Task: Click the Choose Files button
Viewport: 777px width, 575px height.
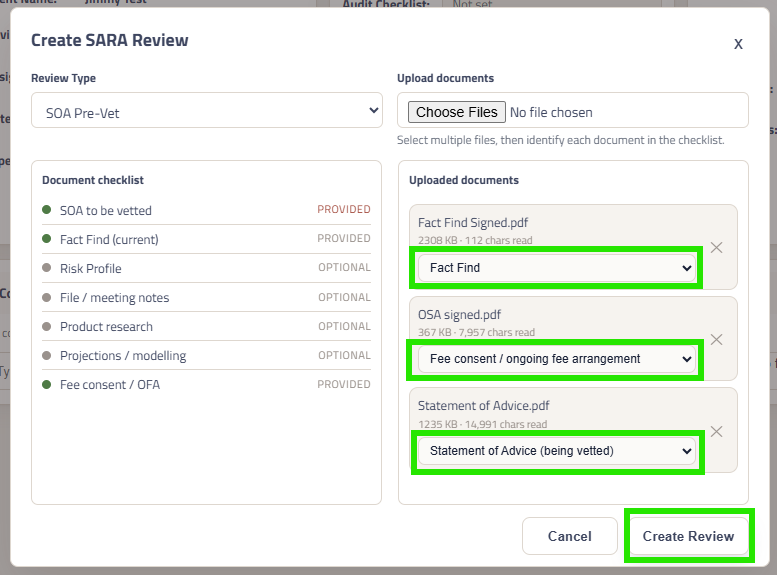Action: pyautogui.click(x=456, y=112)
